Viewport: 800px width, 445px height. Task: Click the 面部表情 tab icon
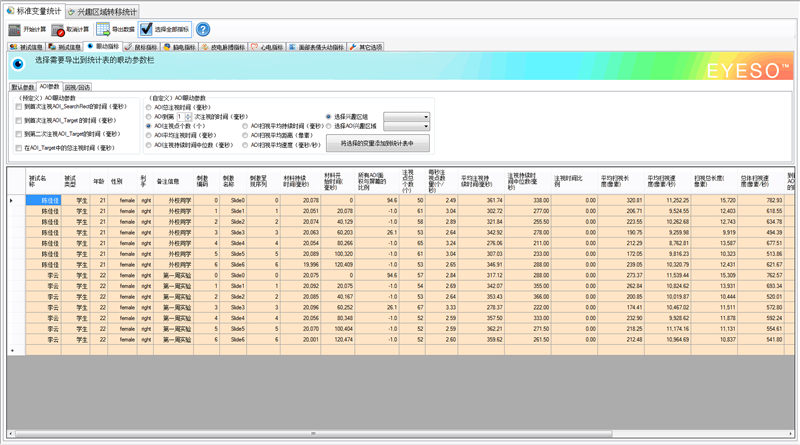[x=292, y=47]
